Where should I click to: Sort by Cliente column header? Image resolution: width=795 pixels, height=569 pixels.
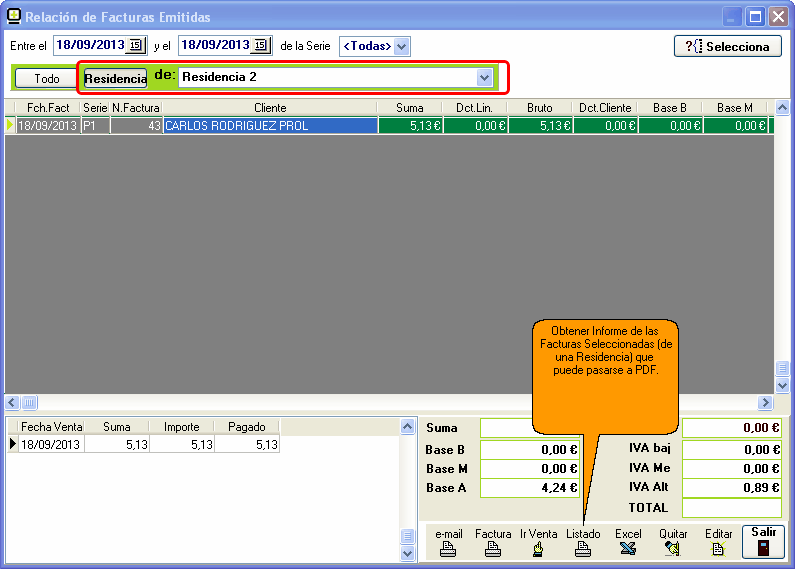270,108
